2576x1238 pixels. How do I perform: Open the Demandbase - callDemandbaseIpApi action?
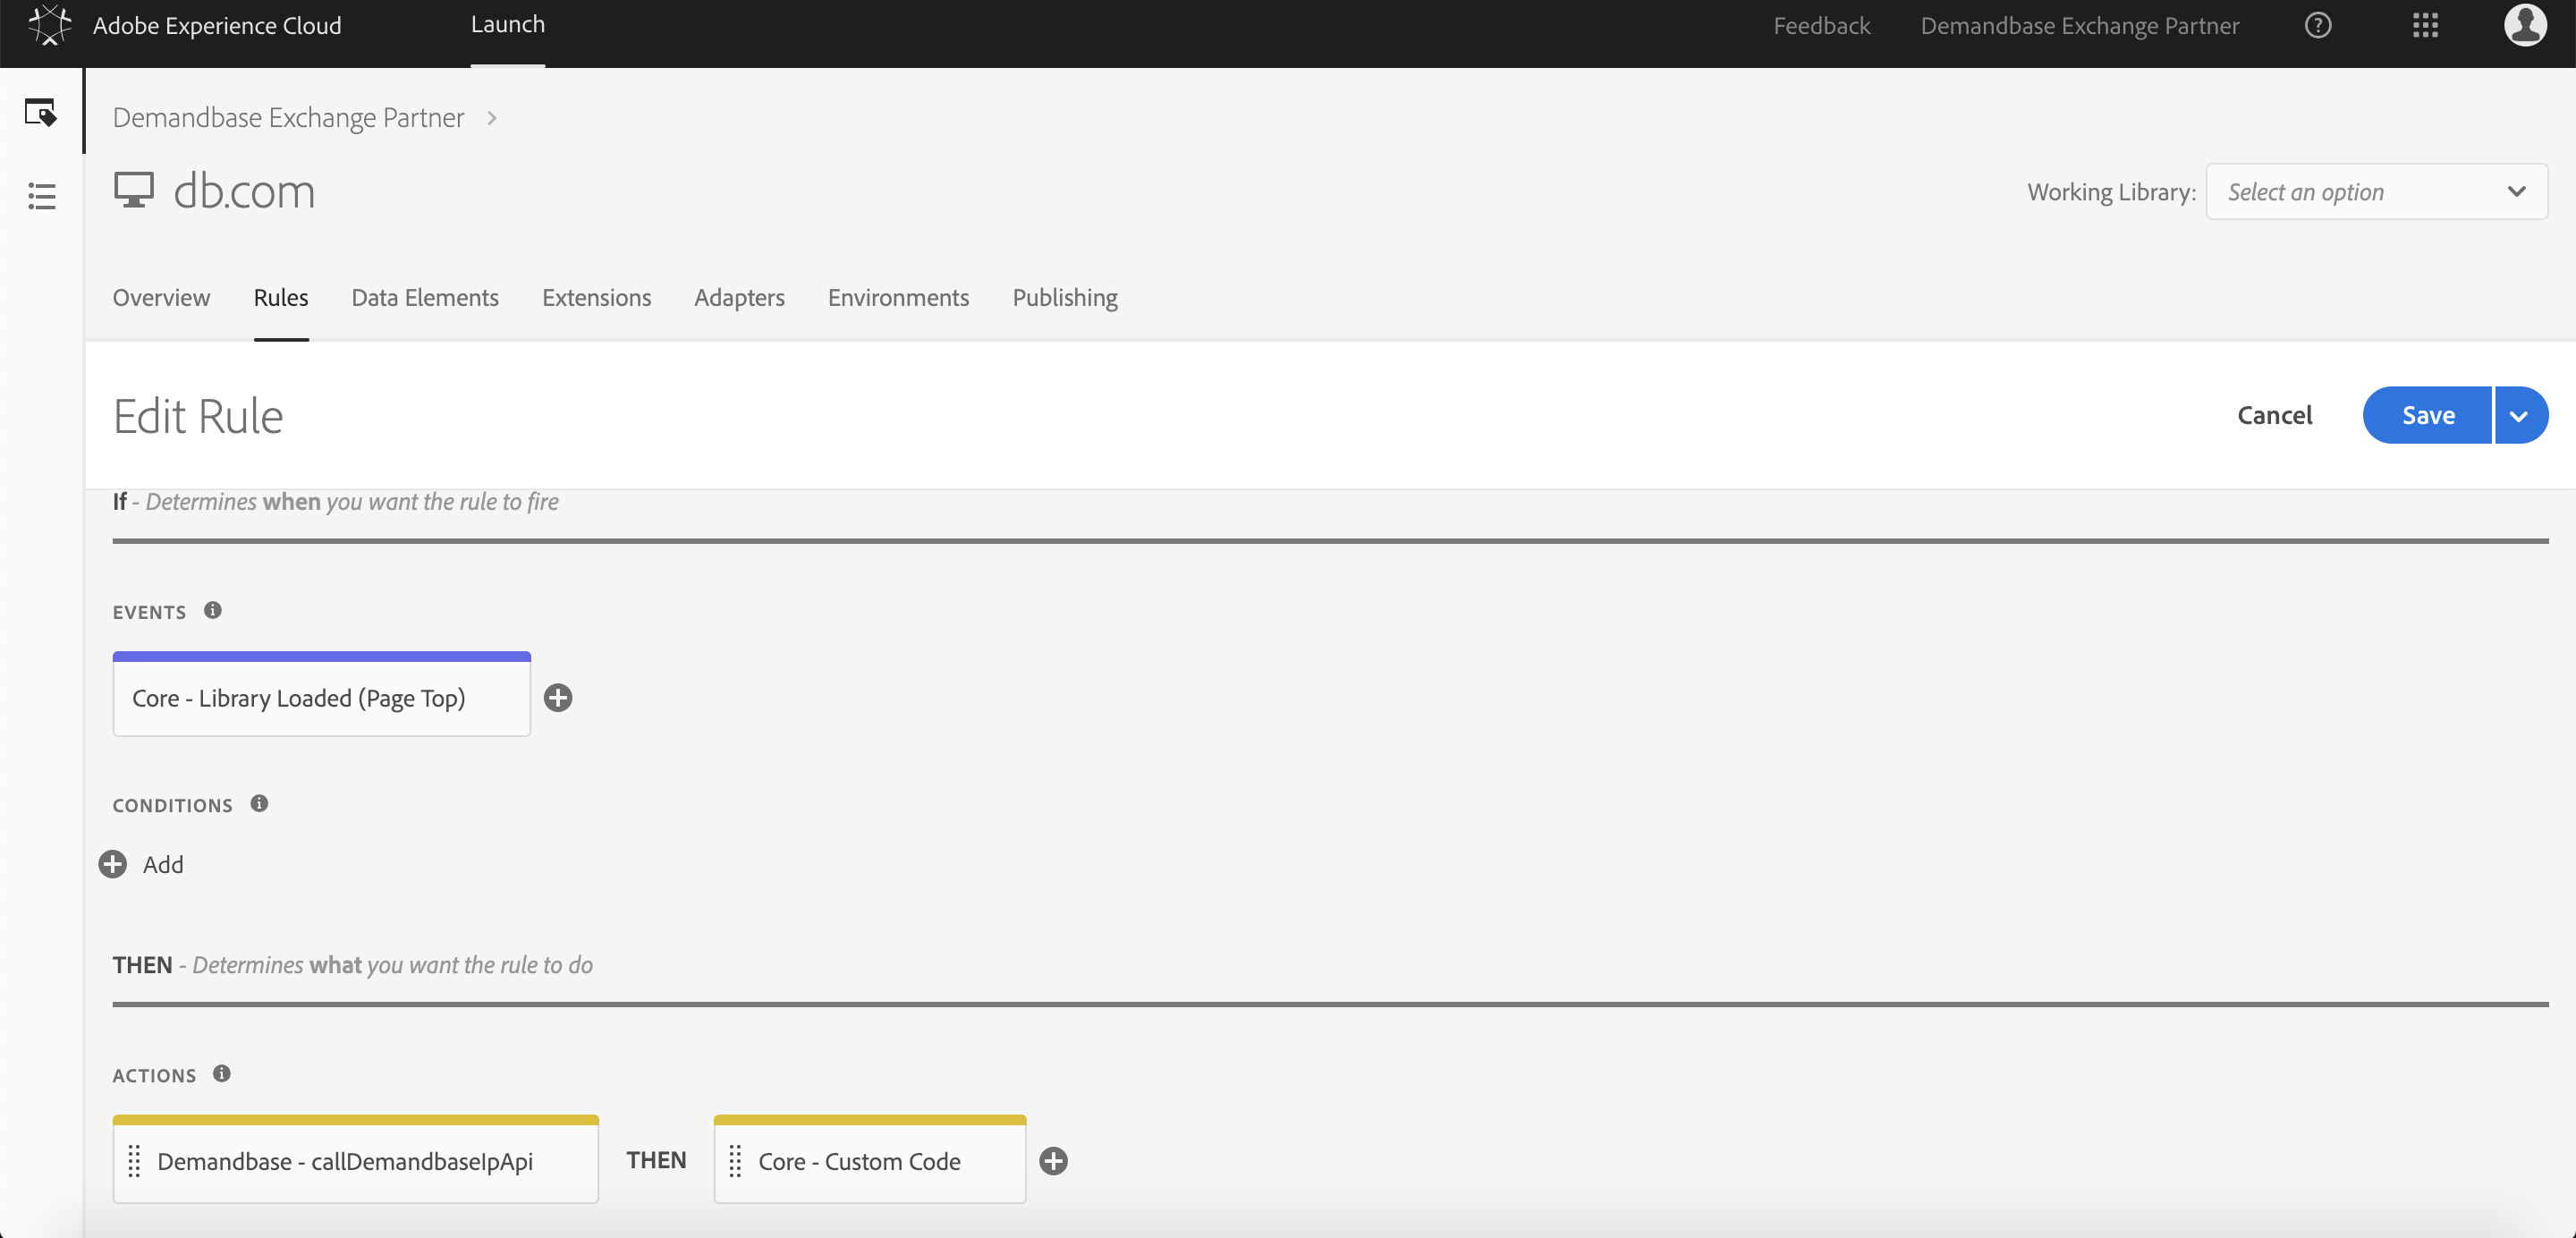pos(355,1160)
